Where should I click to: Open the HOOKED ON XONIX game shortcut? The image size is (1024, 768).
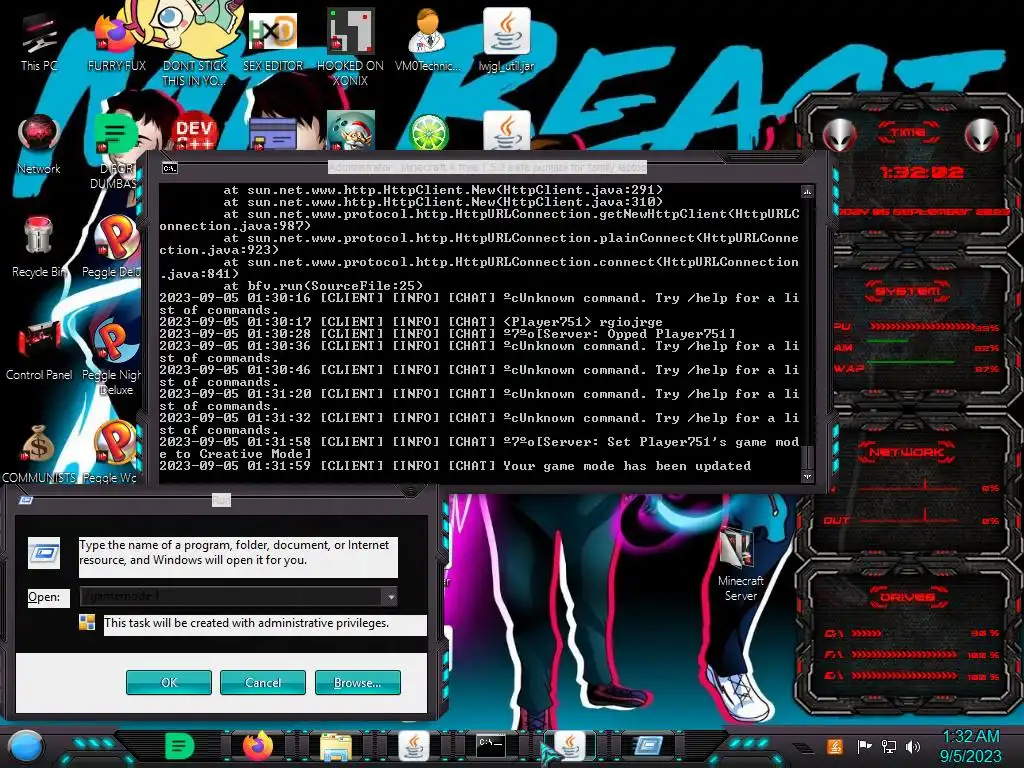click(350, 47)
